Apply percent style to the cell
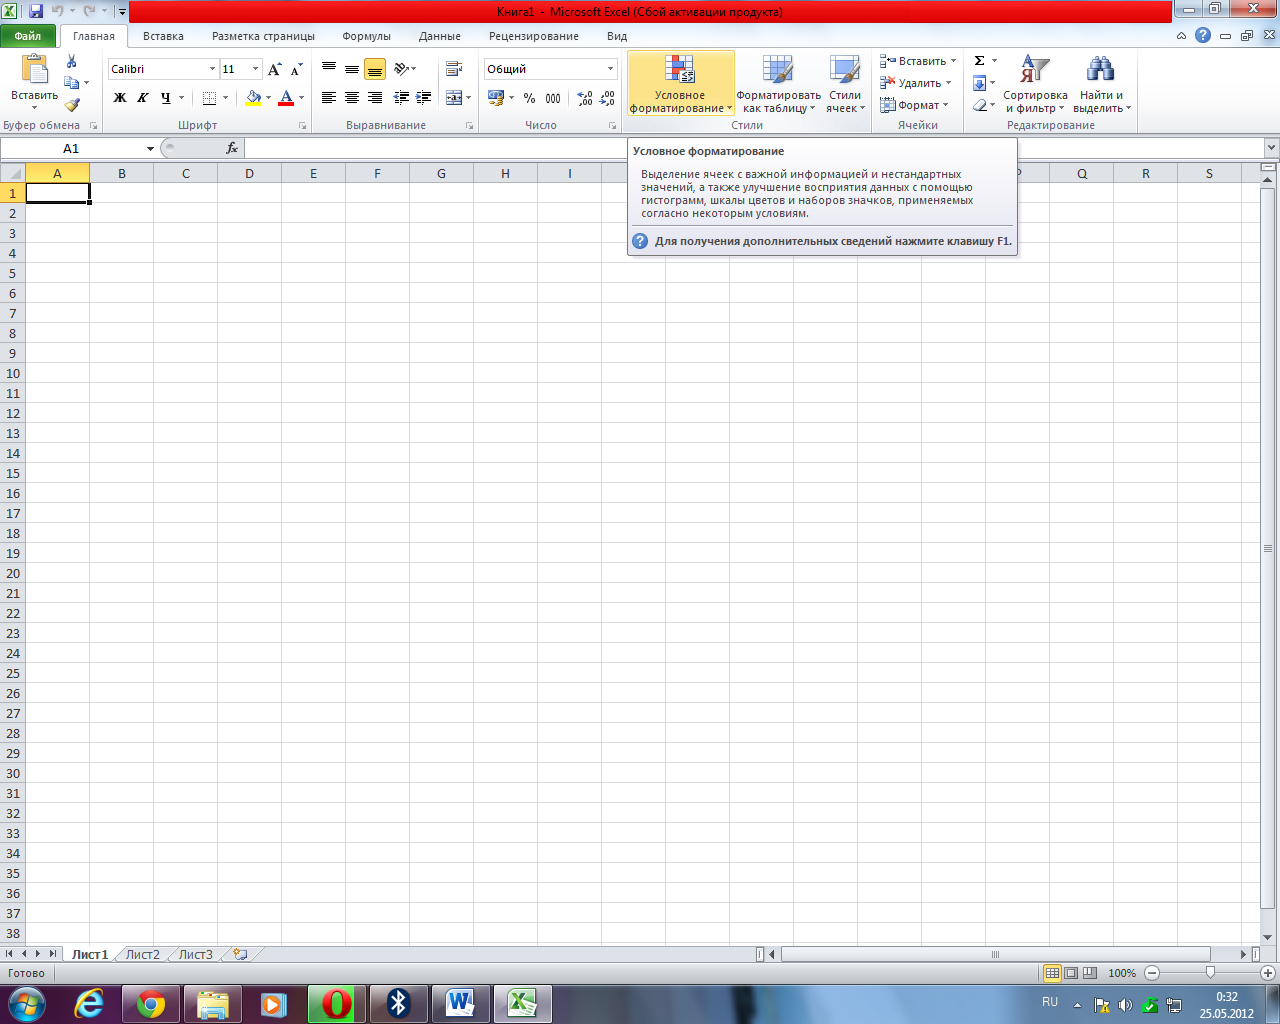 [x=529, y=98]
